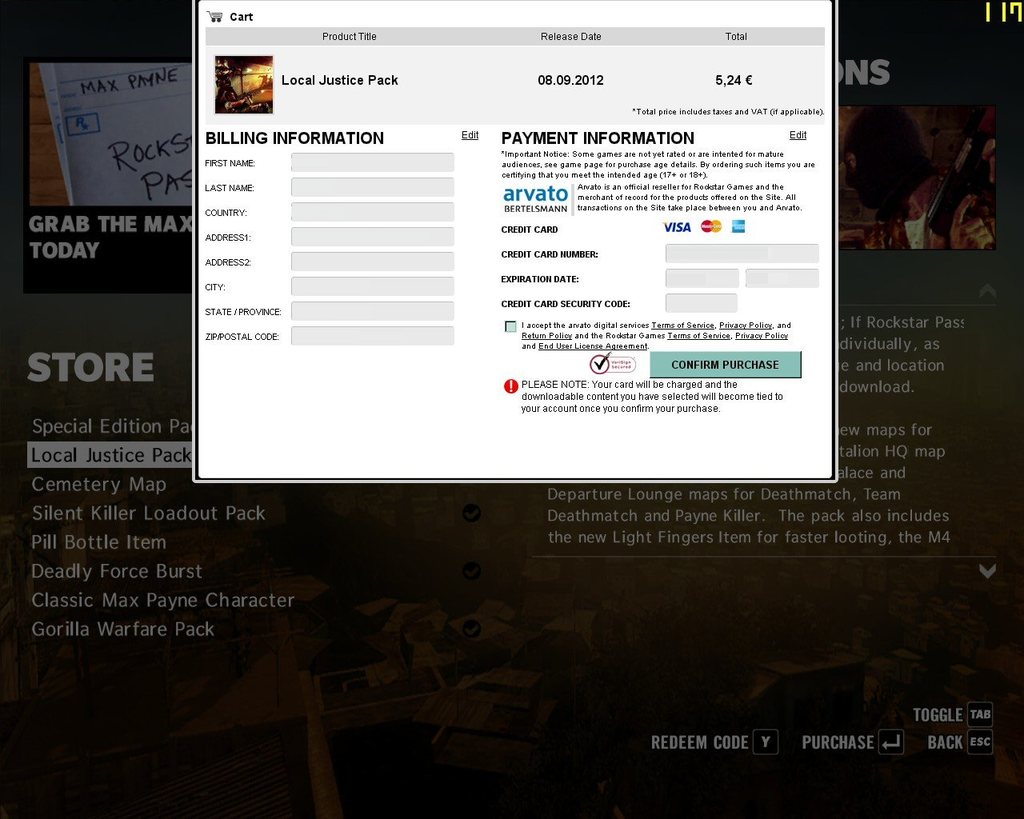Click the 5,24 € price
Viewport: 1024px width, 819px height.
[733, 80]
